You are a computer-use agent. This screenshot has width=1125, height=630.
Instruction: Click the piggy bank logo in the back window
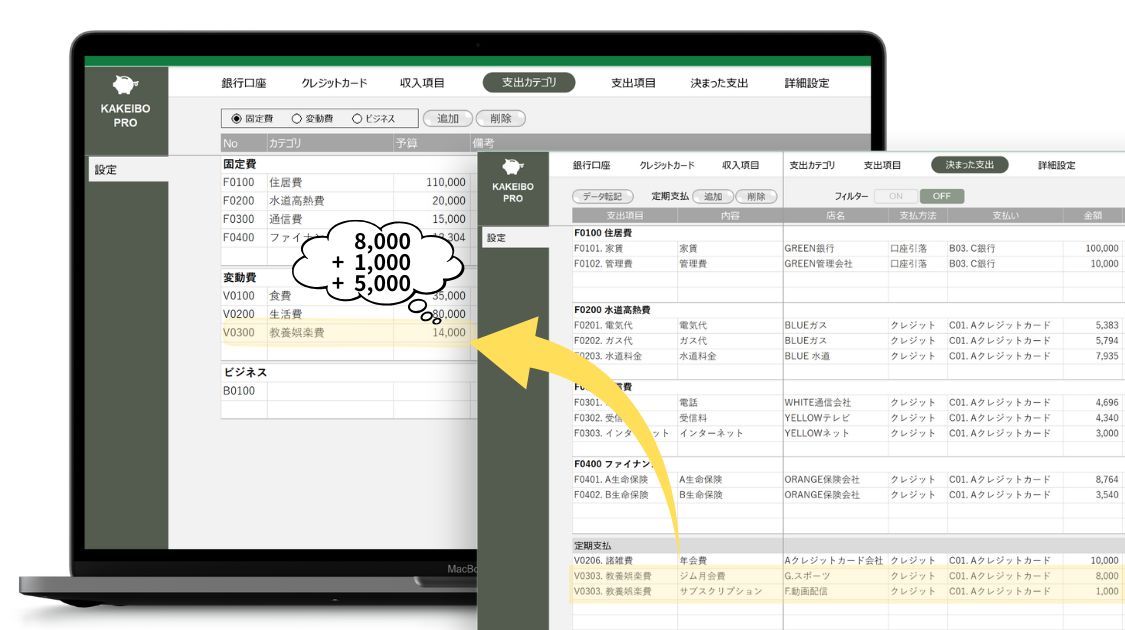click(x=125, y=84)
